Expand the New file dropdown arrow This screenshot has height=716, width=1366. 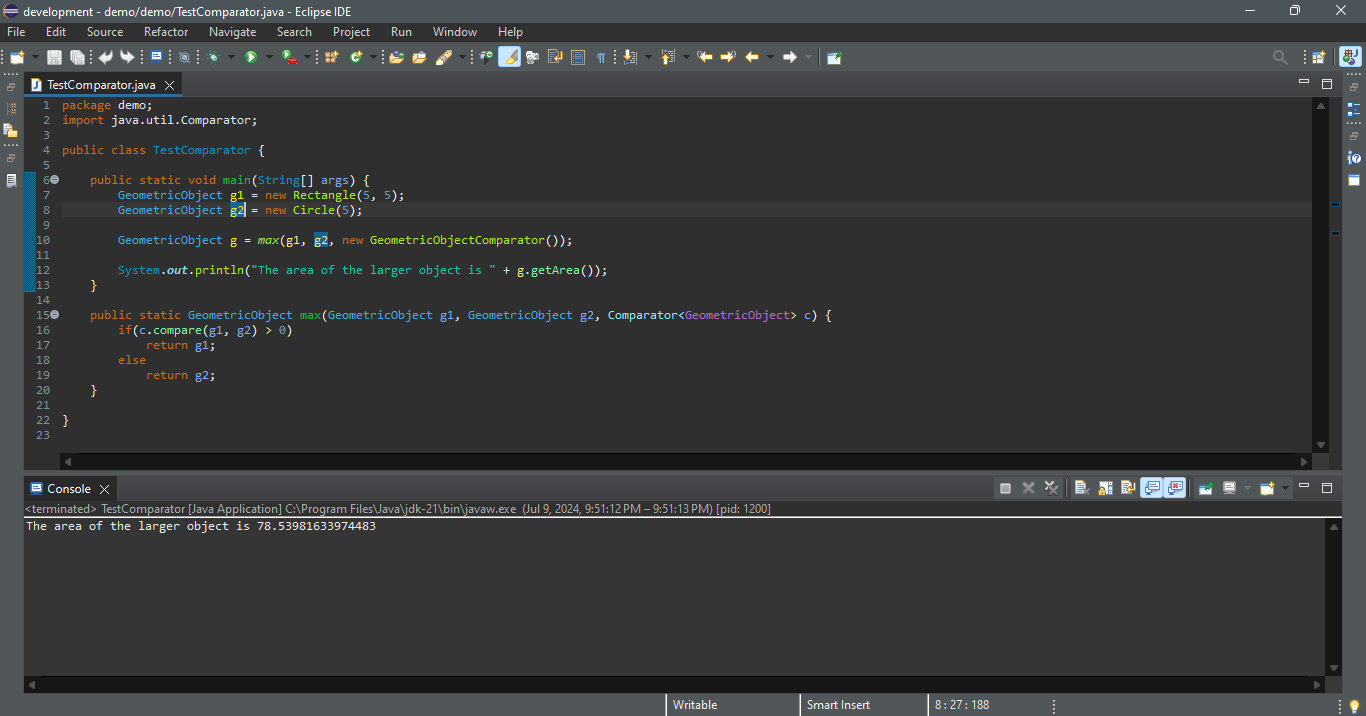click(x=36, y=58)
